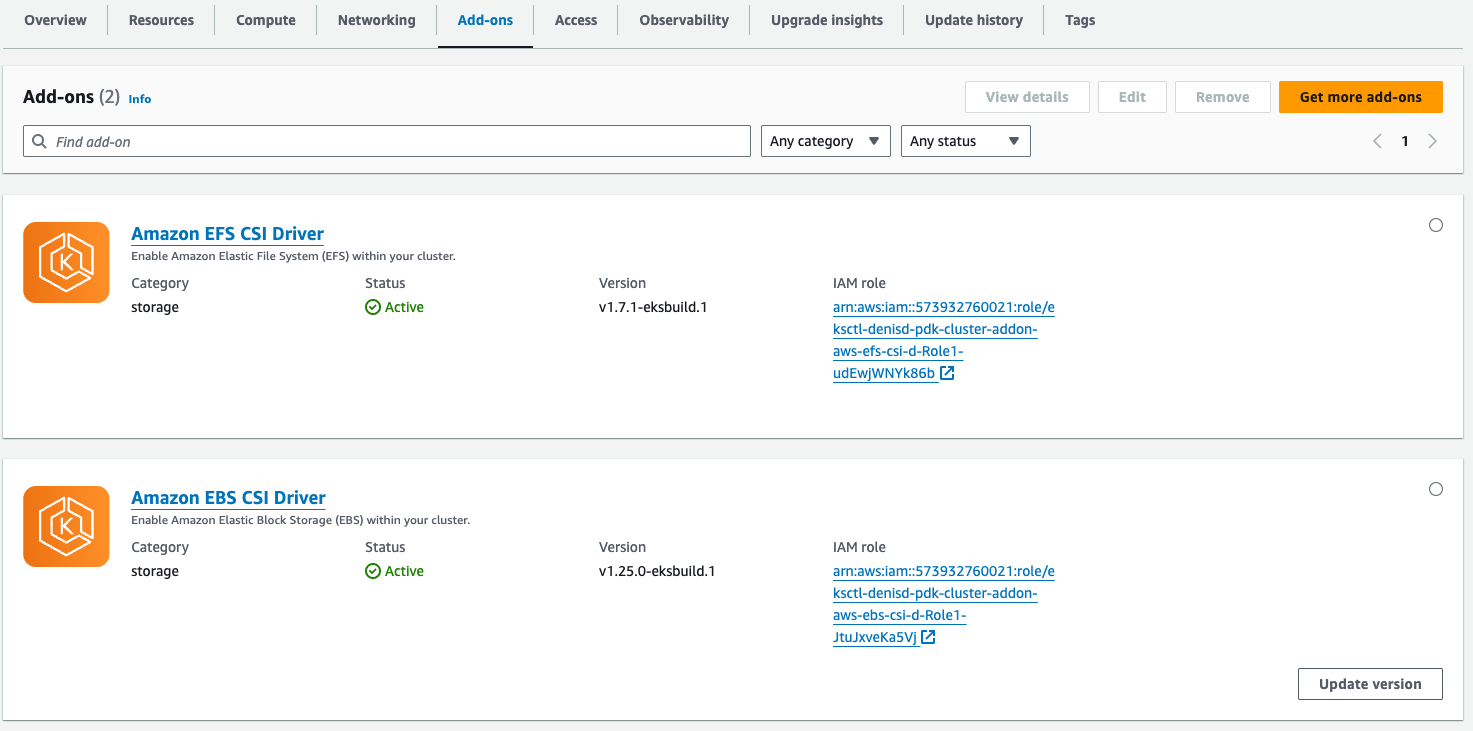Open external link icon for EBS IAM role

coord(928,637)
